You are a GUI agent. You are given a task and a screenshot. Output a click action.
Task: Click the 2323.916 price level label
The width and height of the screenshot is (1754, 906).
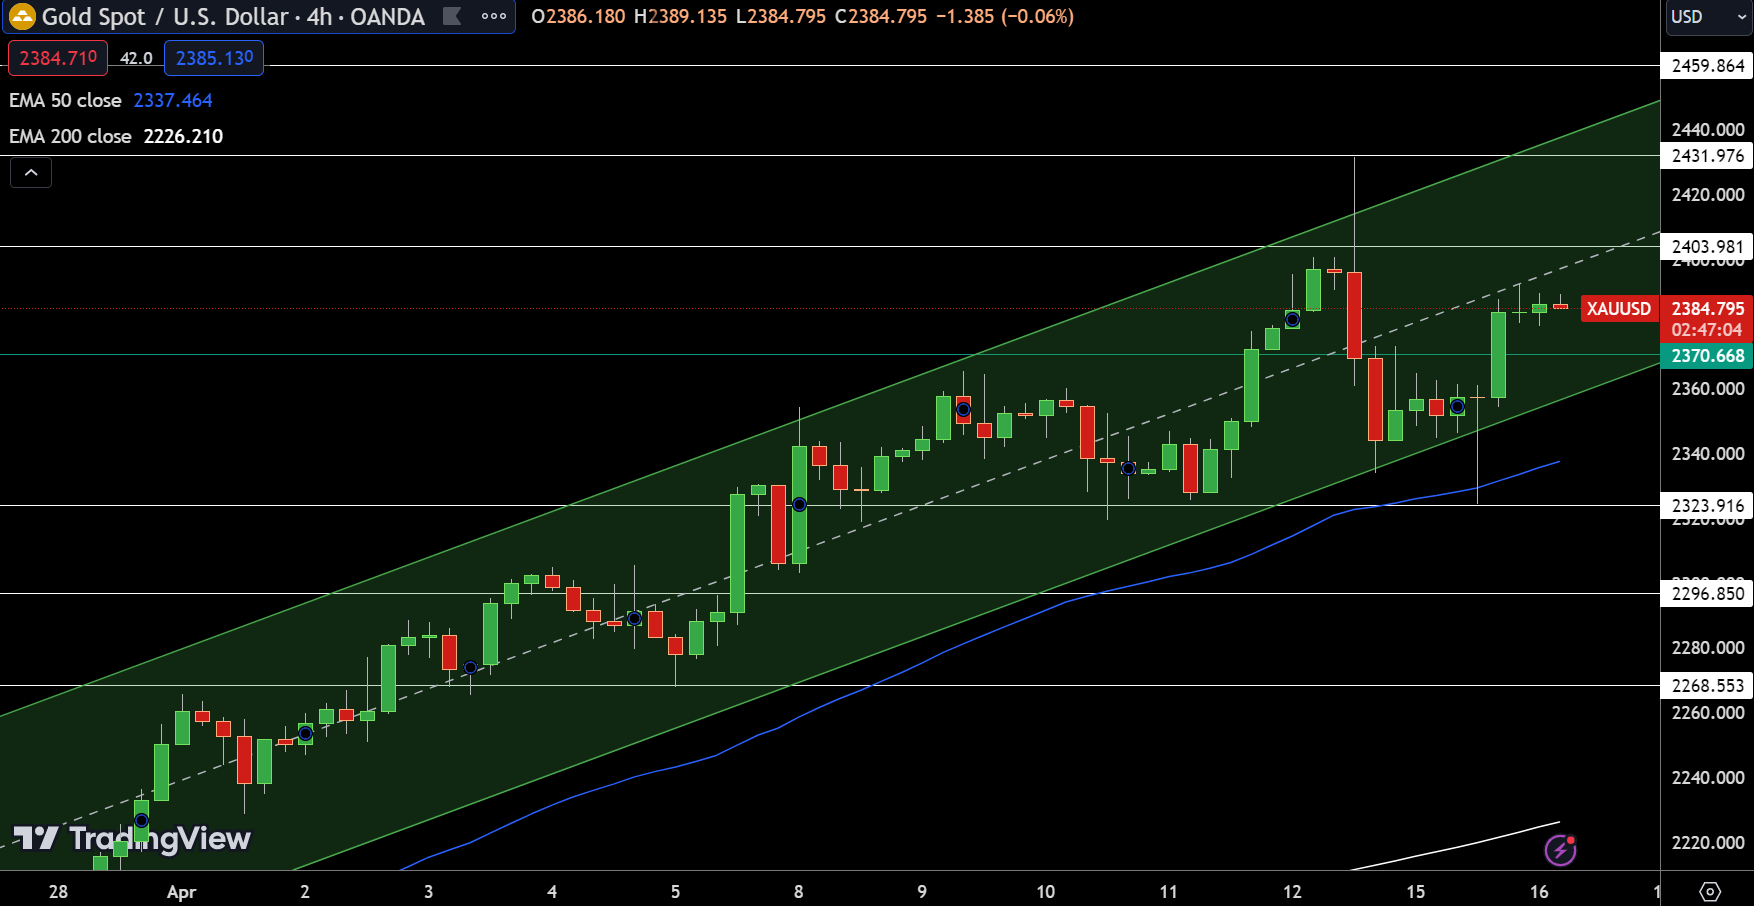[x=1707, y=506]
